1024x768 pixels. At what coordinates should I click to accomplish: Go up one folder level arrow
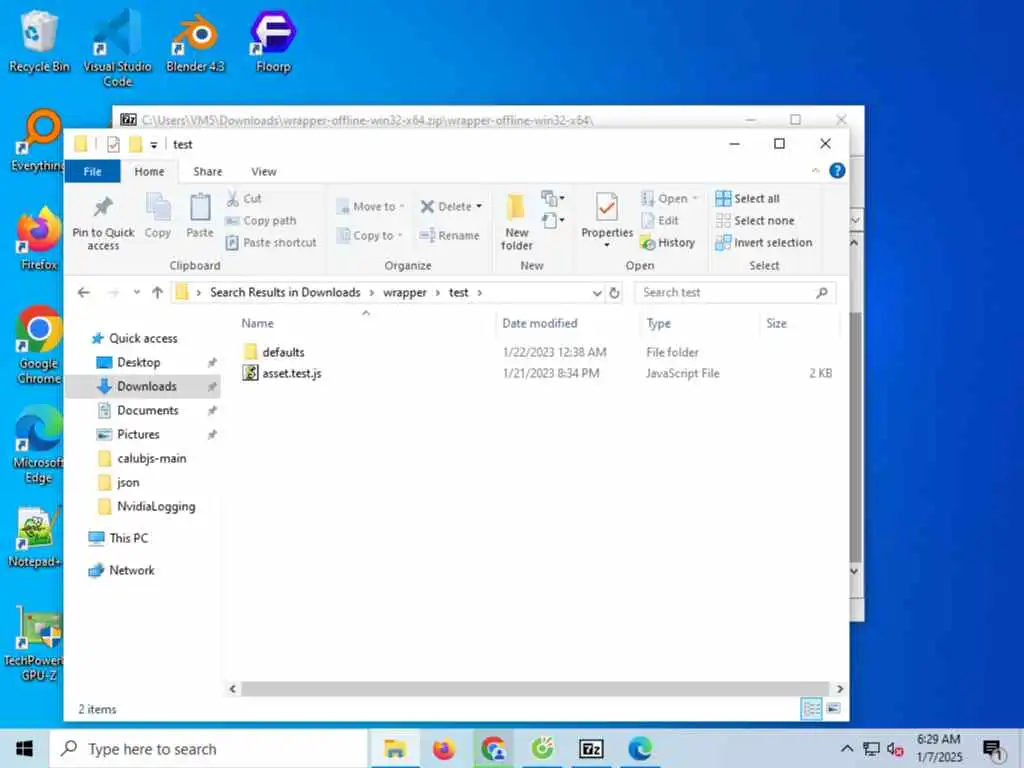click(157, 293)
